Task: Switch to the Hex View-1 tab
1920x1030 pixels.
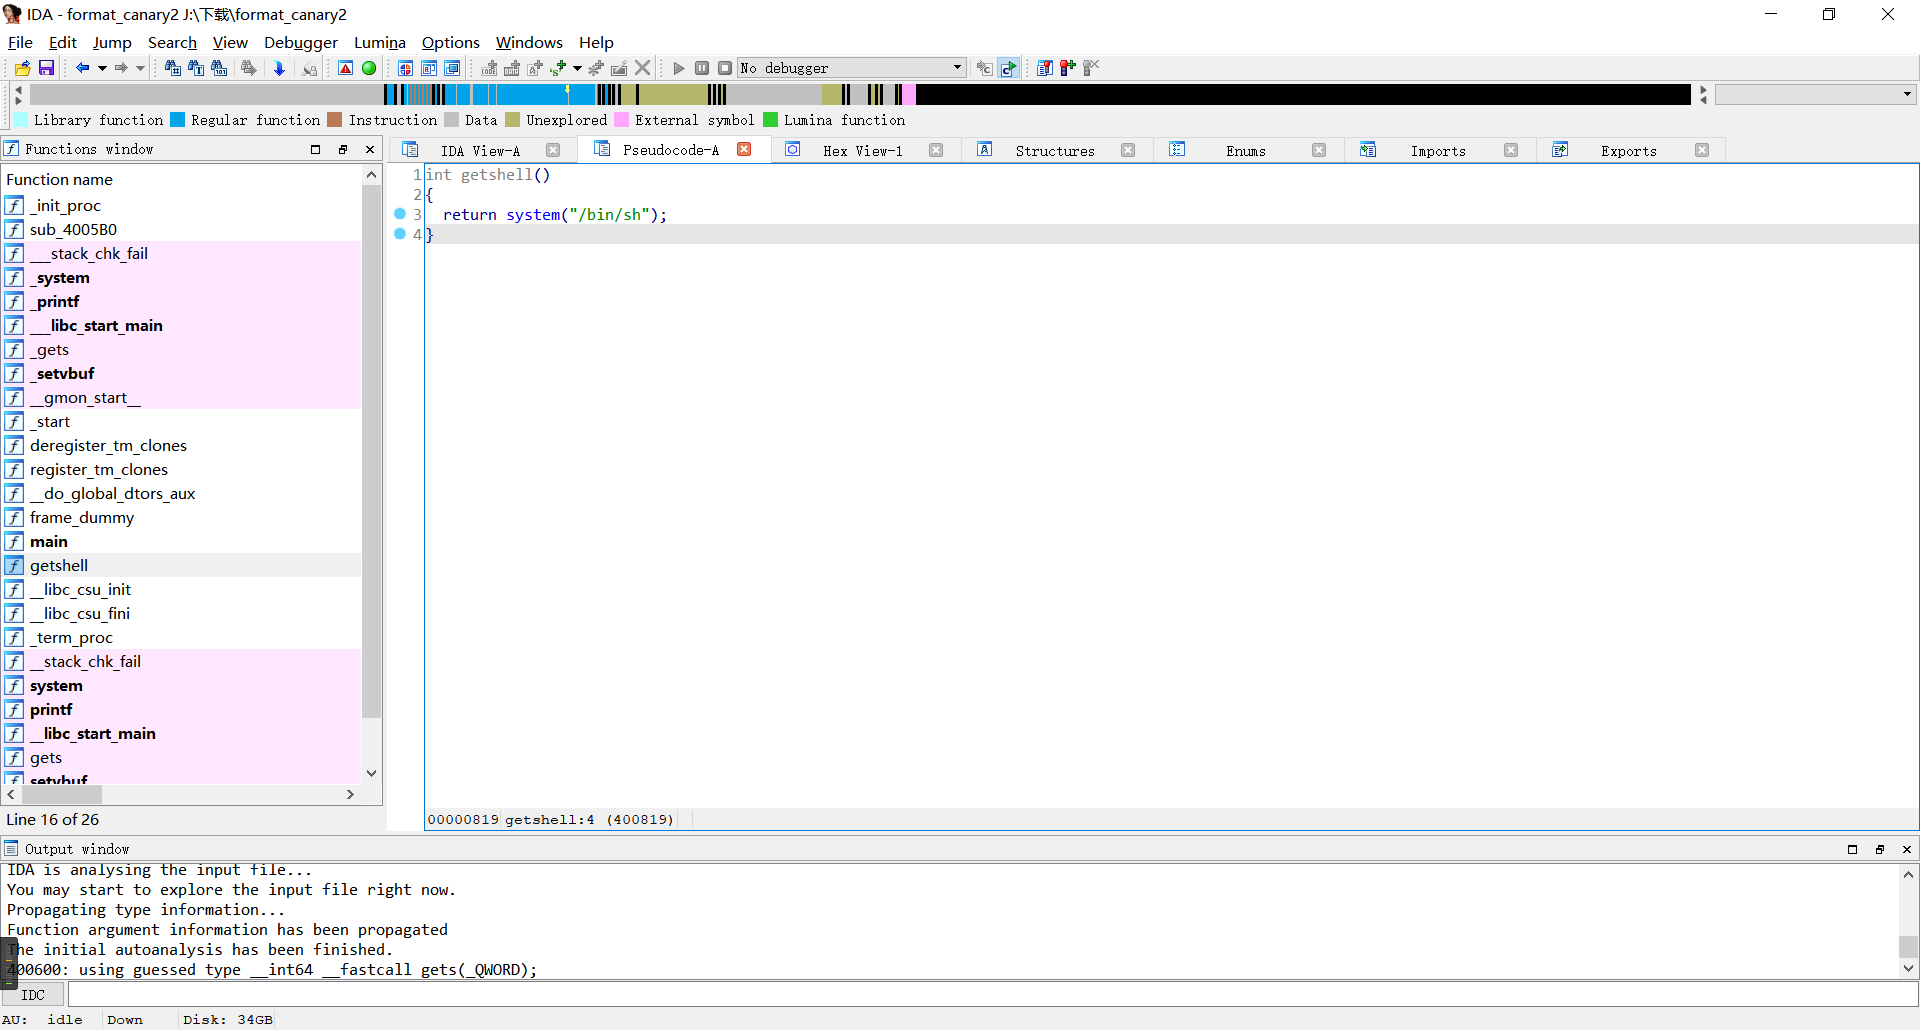Action: coord(862,151)
